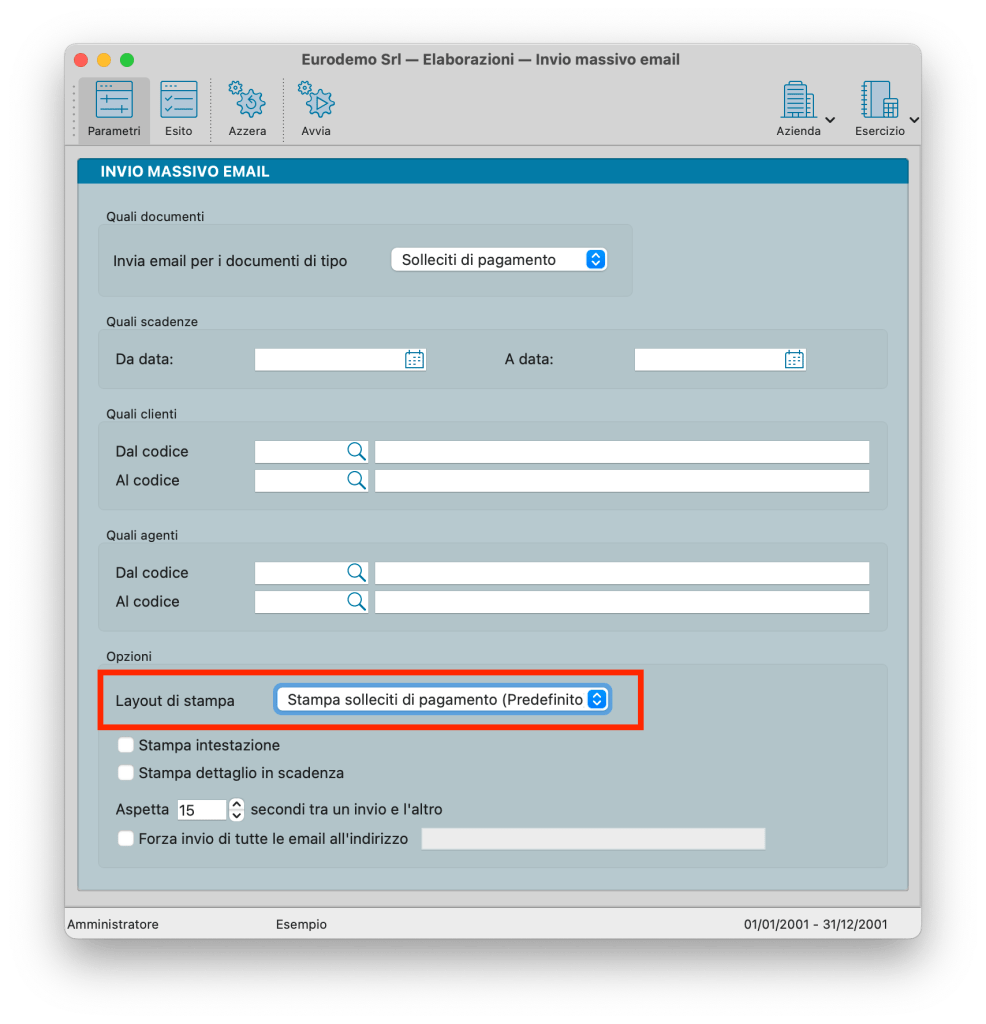Search agent Al codice with magnifier
This screenshot has width=986, height=1024.
[x=356, y=602]
